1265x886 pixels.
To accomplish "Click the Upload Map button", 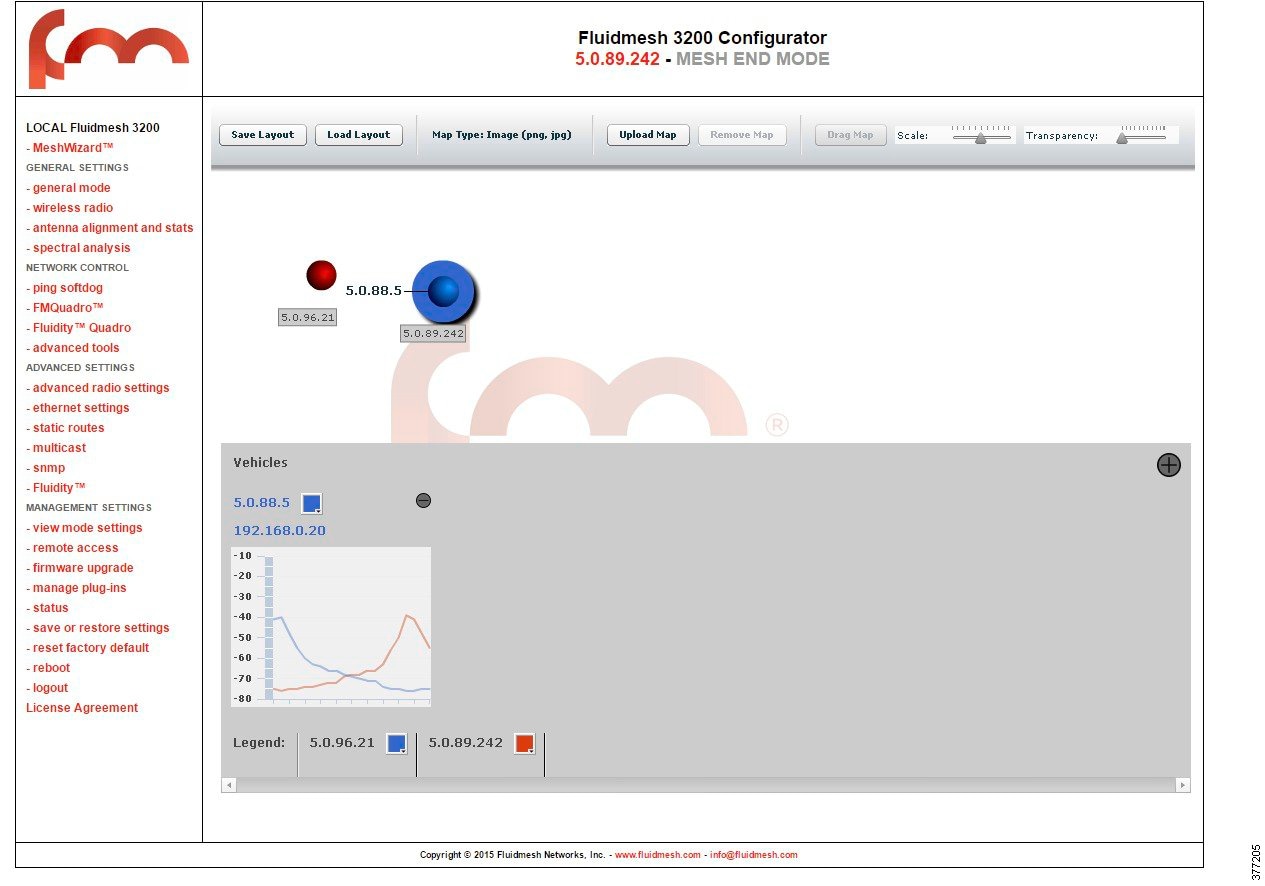I will click(648, 135).
